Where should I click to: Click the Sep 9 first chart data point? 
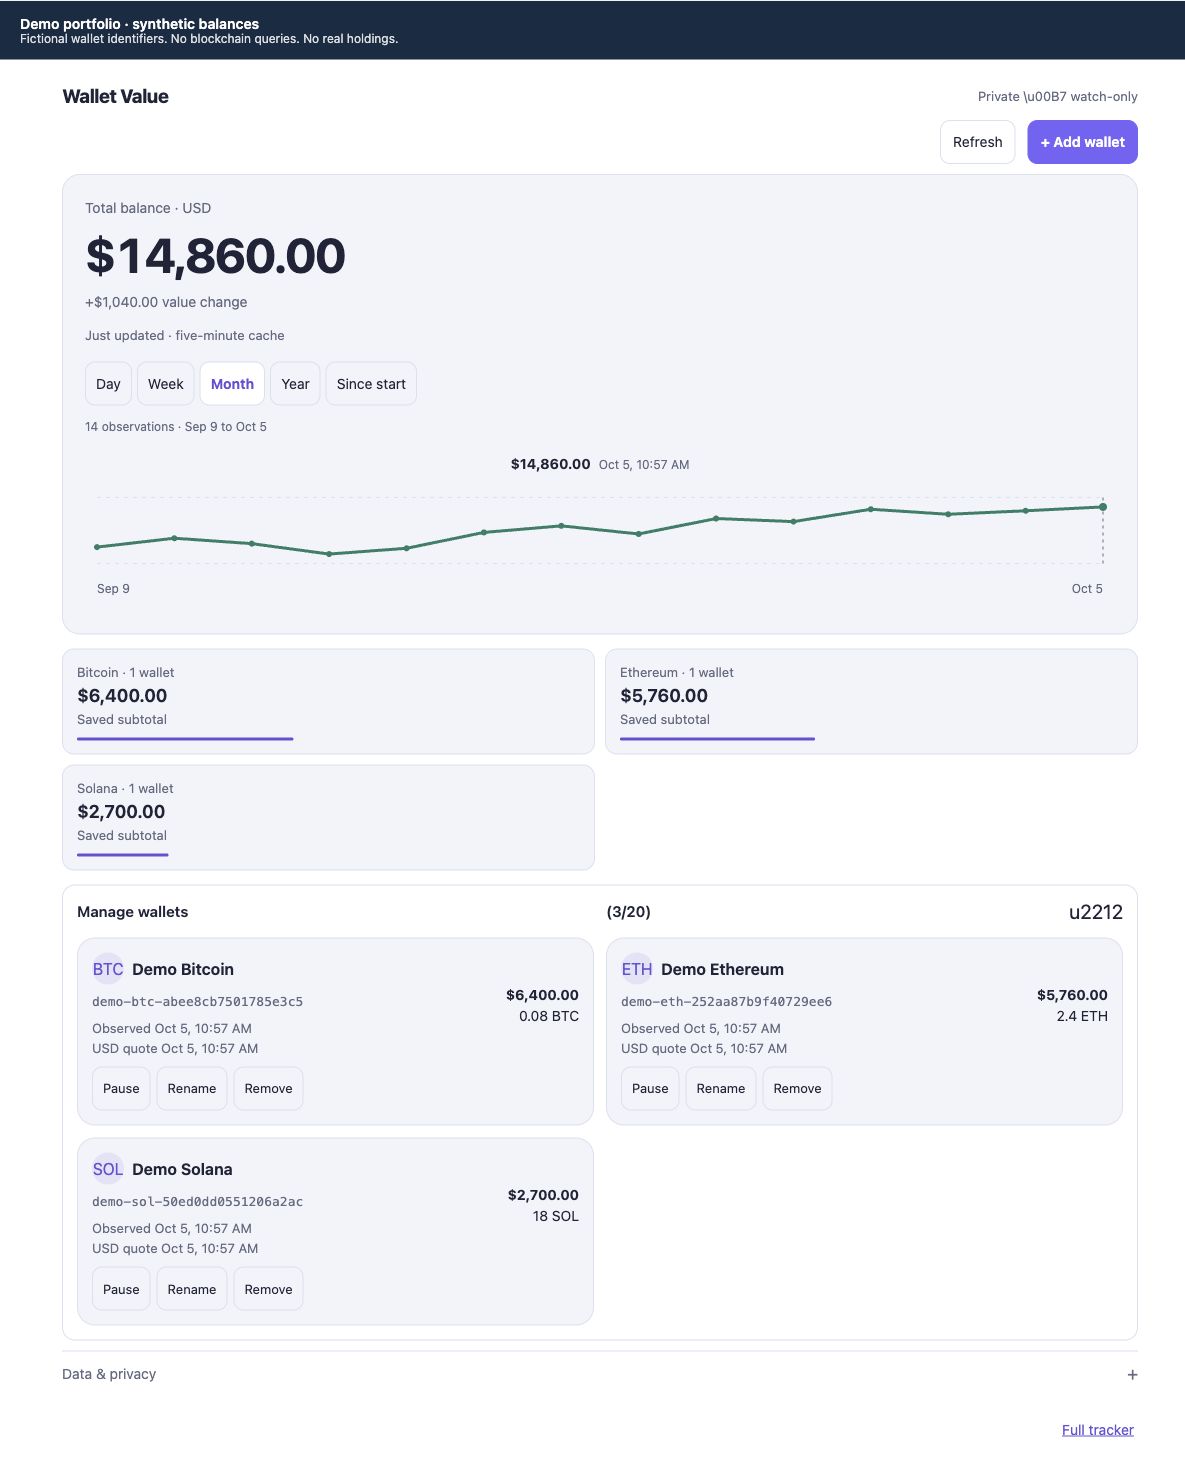97,547
